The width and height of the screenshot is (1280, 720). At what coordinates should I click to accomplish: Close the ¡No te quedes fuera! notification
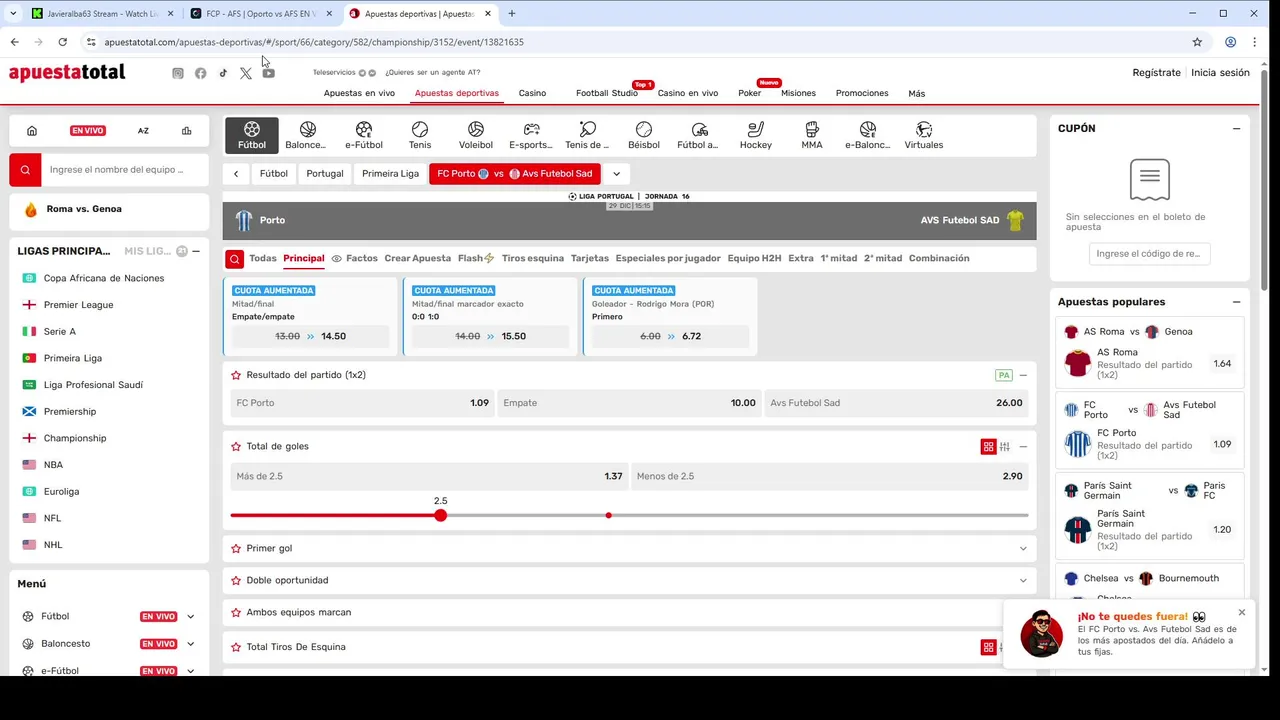[1242, 612]
